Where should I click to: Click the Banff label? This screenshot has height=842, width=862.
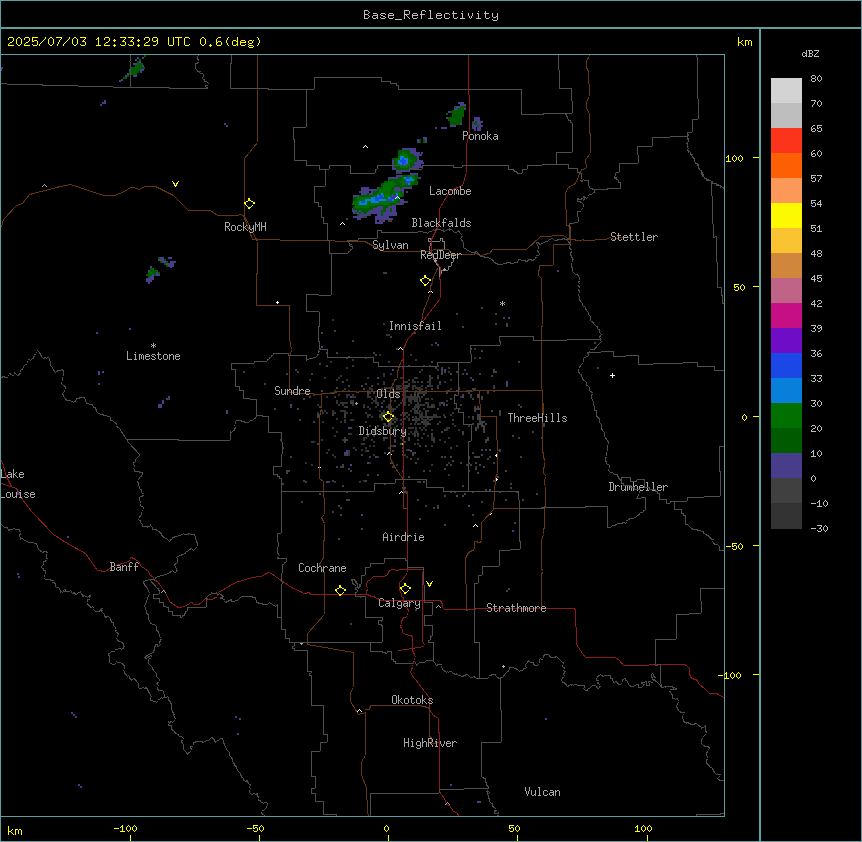point(124,567)
